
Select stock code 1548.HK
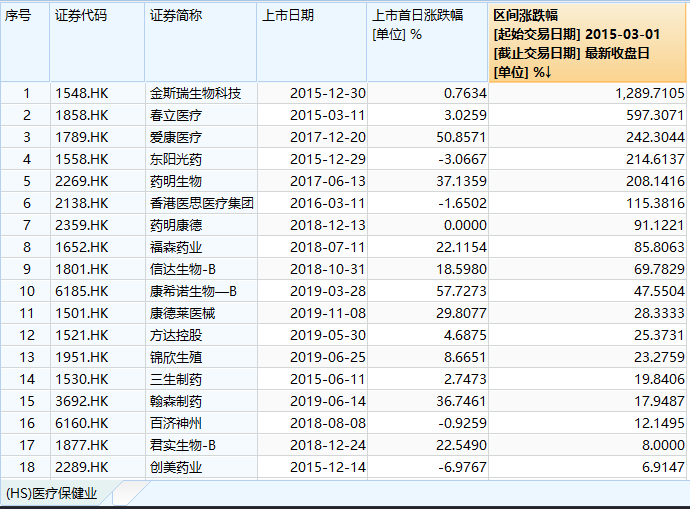coord(82,93)
